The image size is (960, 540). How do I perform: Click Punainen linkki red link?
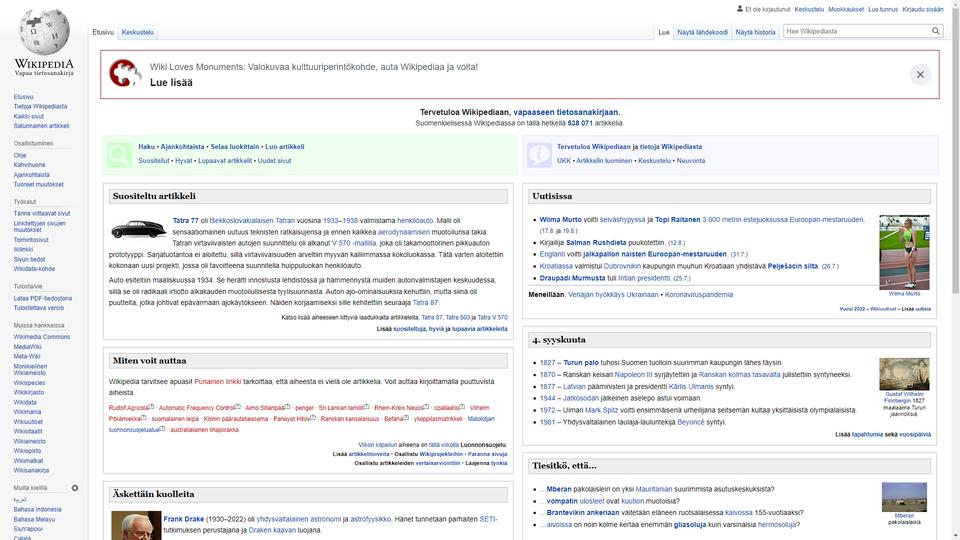(x=217, y=381)
